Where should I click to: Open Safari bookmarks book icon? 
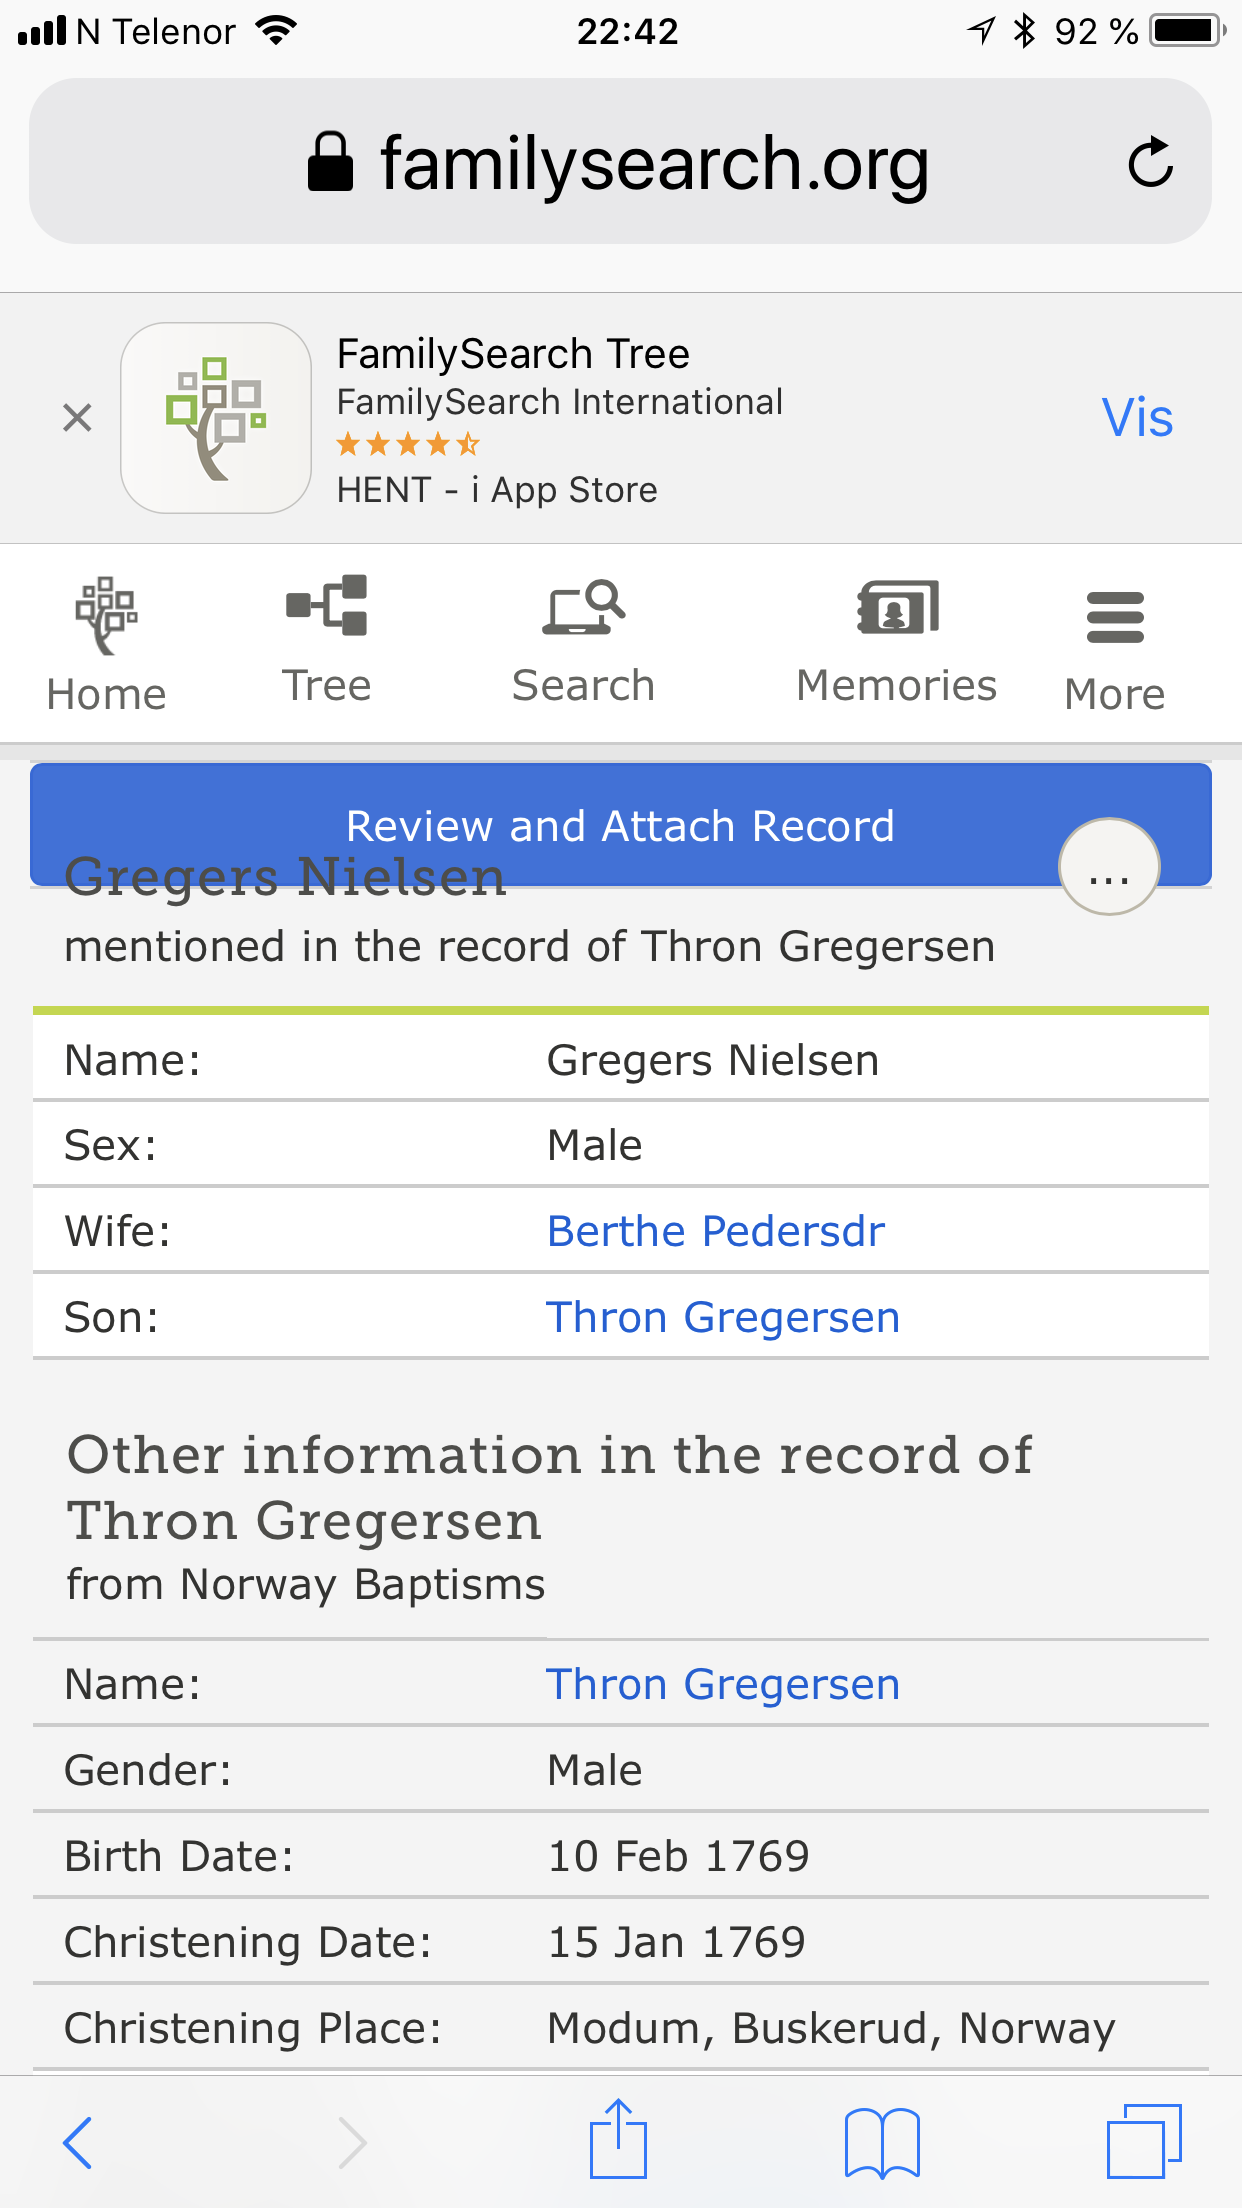[x=882, y=2142]
